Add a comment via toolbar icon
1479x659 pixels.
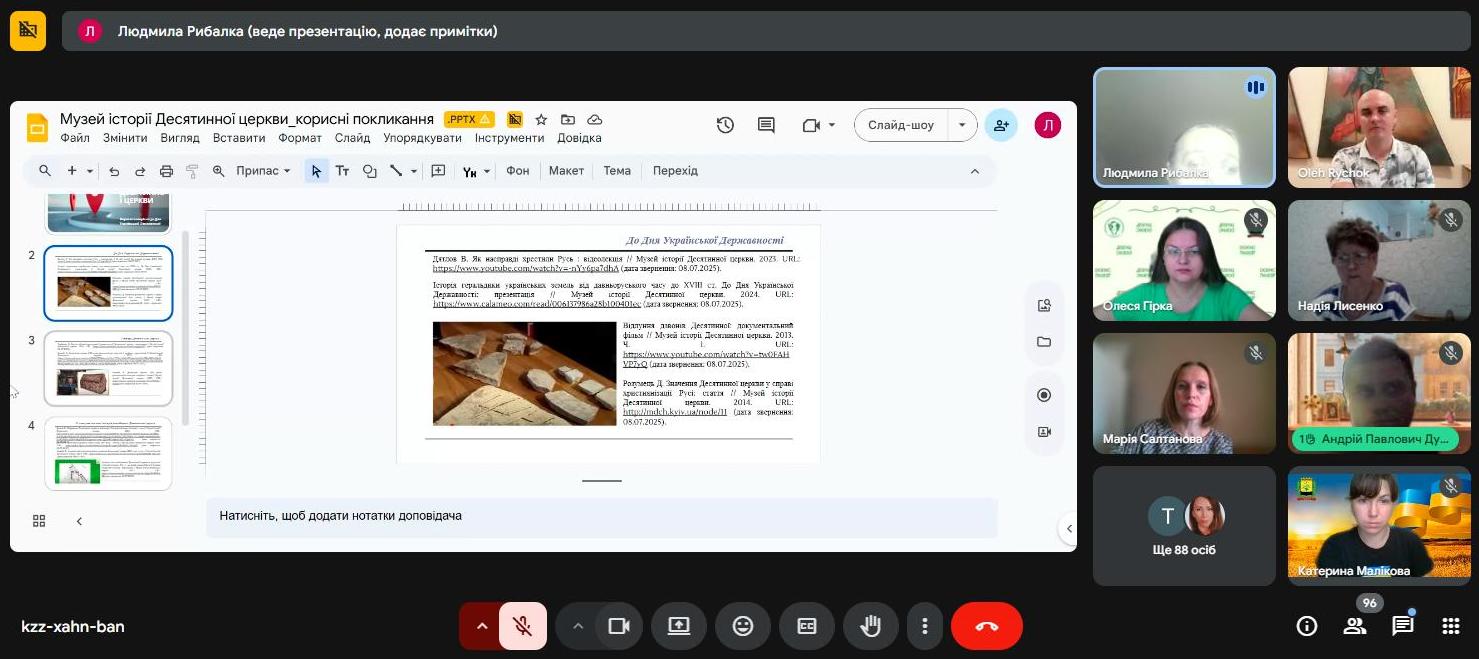point(438,171)
